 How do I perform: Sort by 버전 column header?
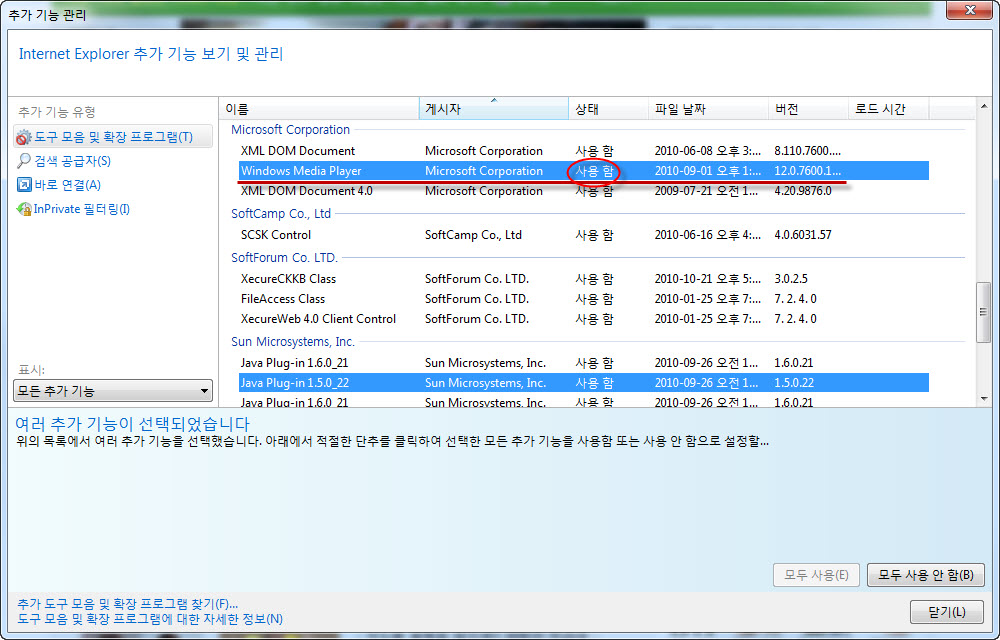click(x=808, y=109)
